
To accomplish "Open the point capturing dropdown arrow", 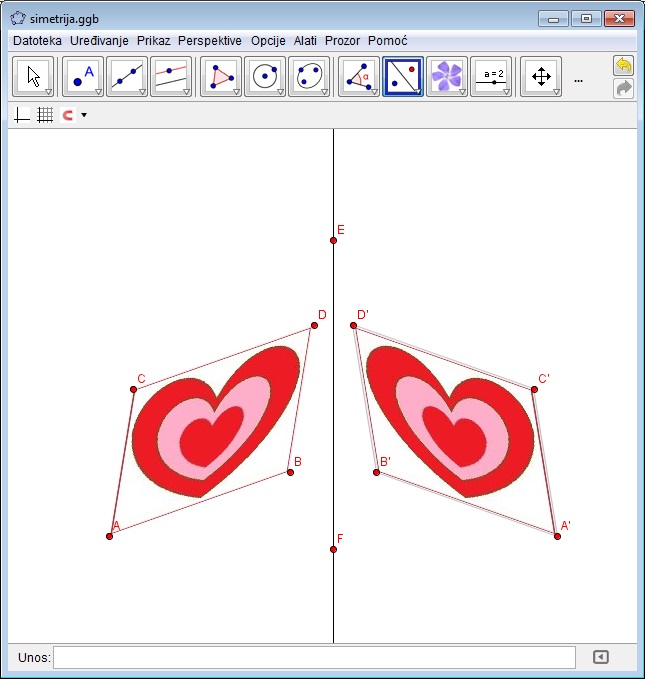I will click(x=84, y=115).
